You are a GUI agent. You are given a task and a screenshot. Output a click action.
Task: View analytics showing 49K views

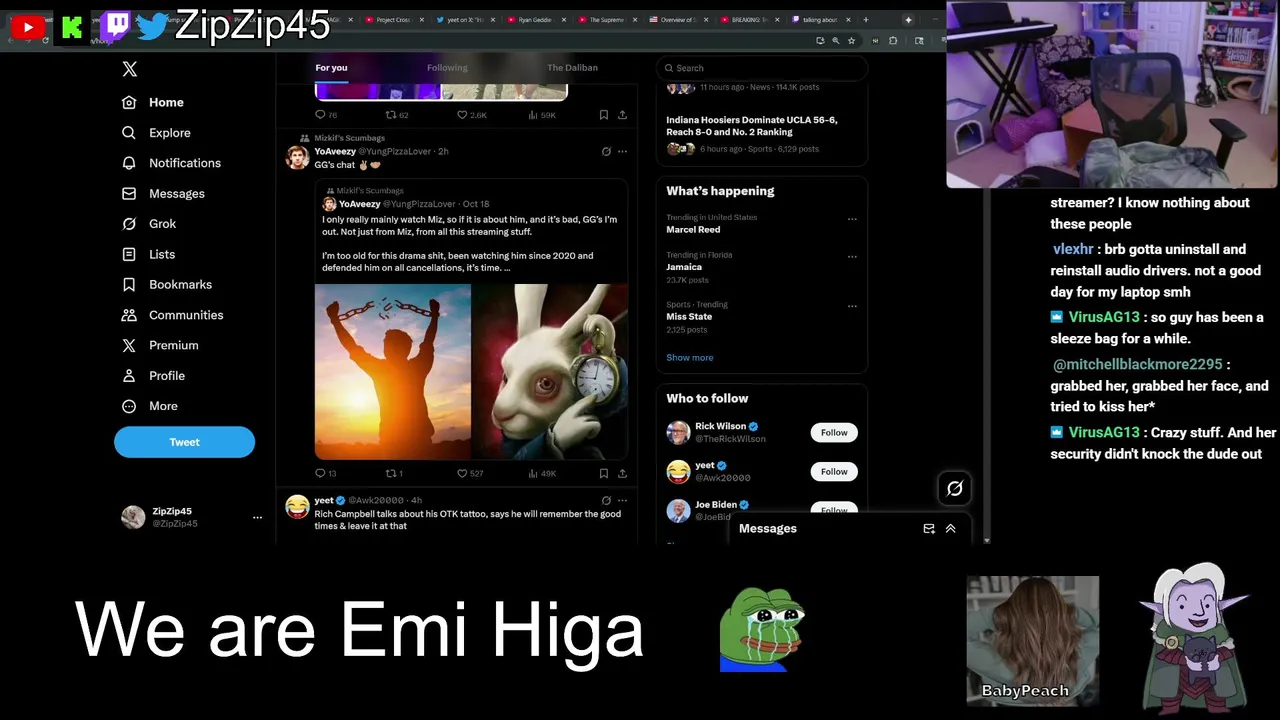541,474
